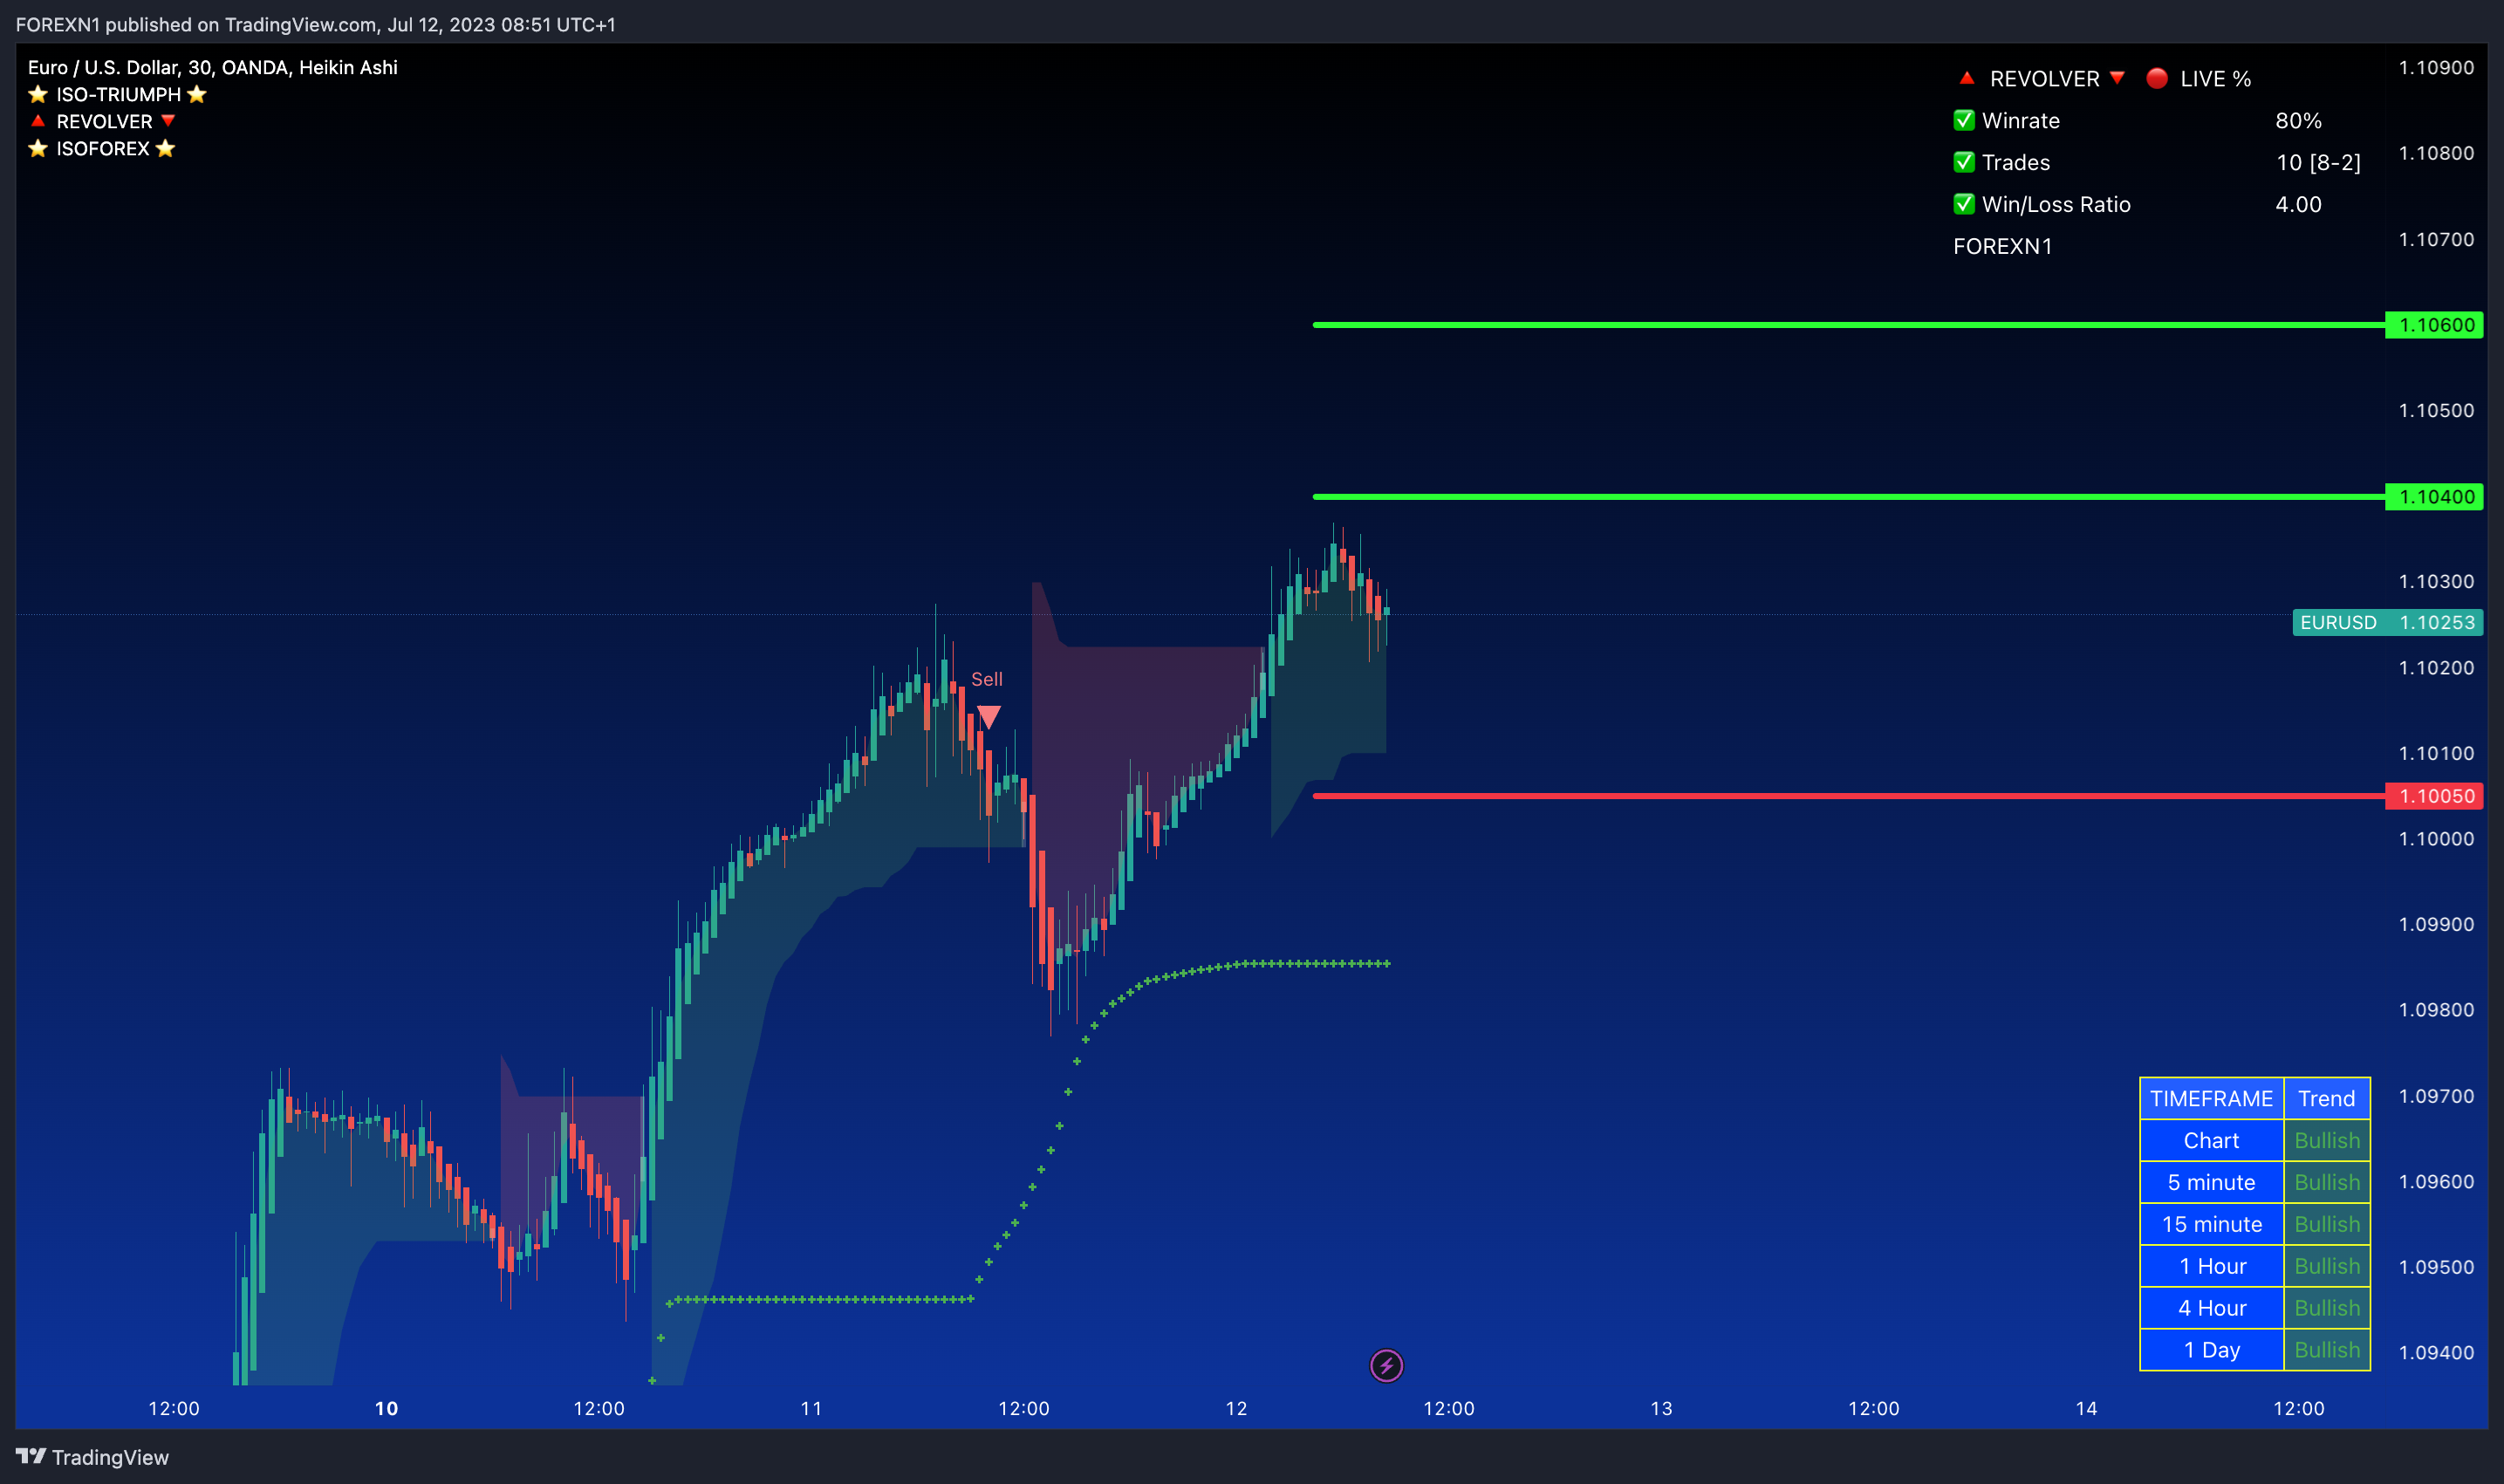Image resolution: width=2504 pixels, height=1484 pixels.
Task: Click the star after ISO-TRIUMPH label
Action: (197, 94)
